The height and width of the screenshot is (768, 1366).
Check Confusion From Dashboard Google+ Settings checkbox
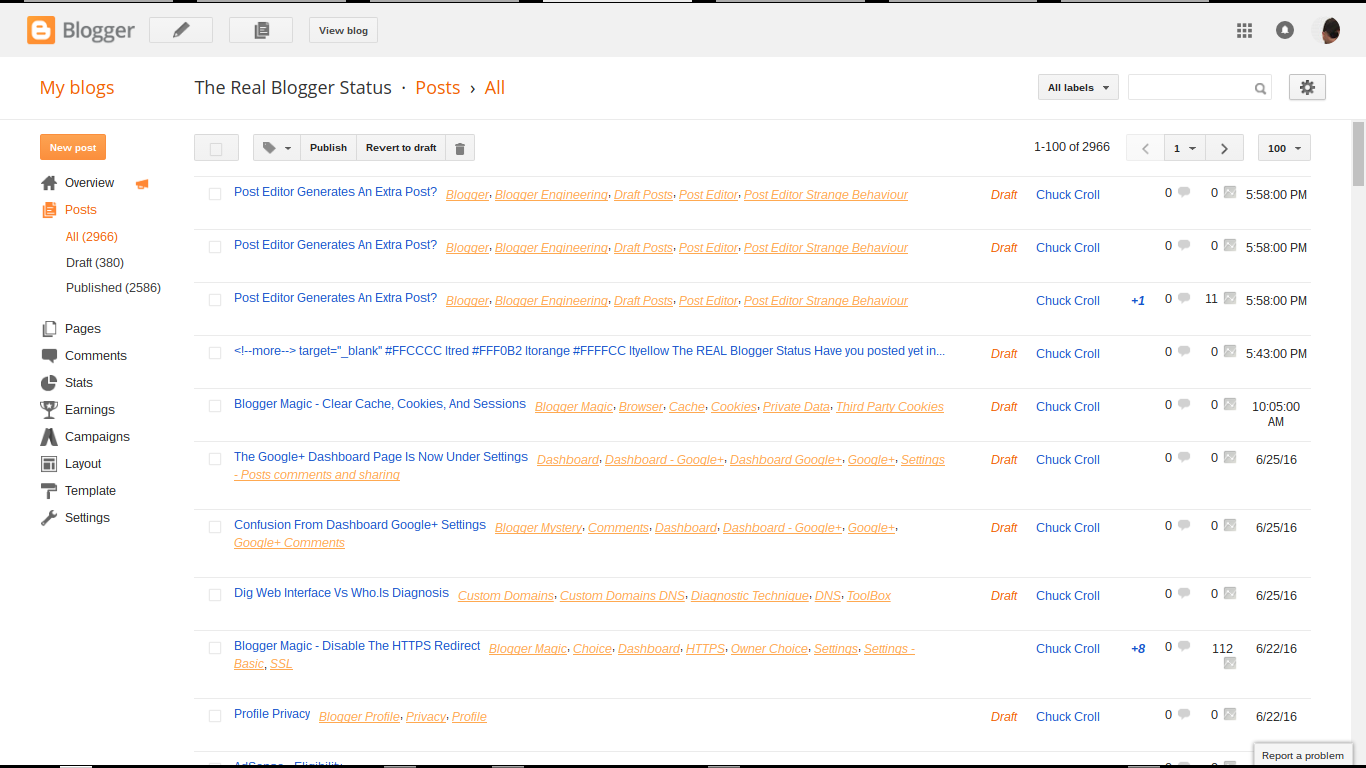click(215, 527)
